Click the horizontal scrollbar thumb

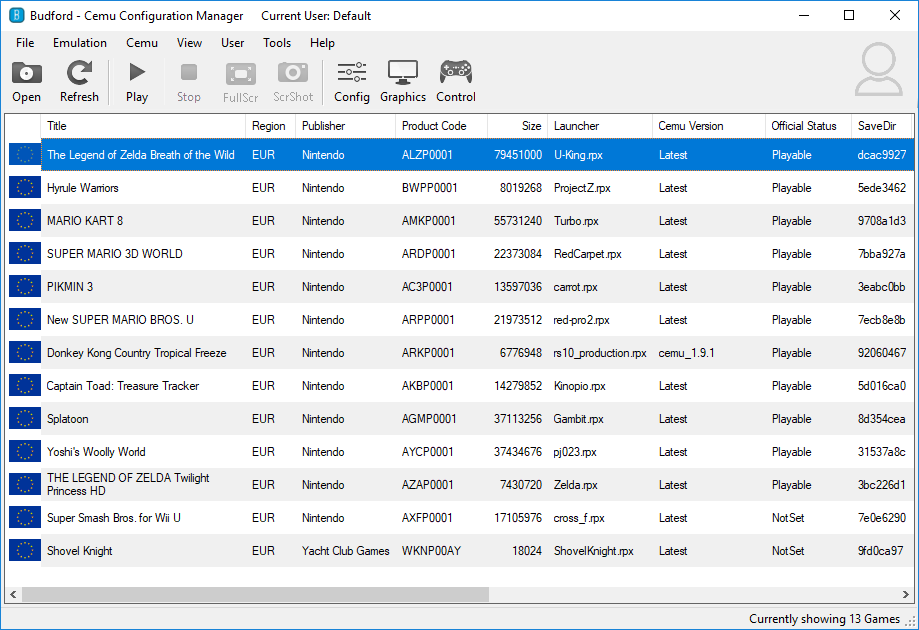tap(255, 594)
